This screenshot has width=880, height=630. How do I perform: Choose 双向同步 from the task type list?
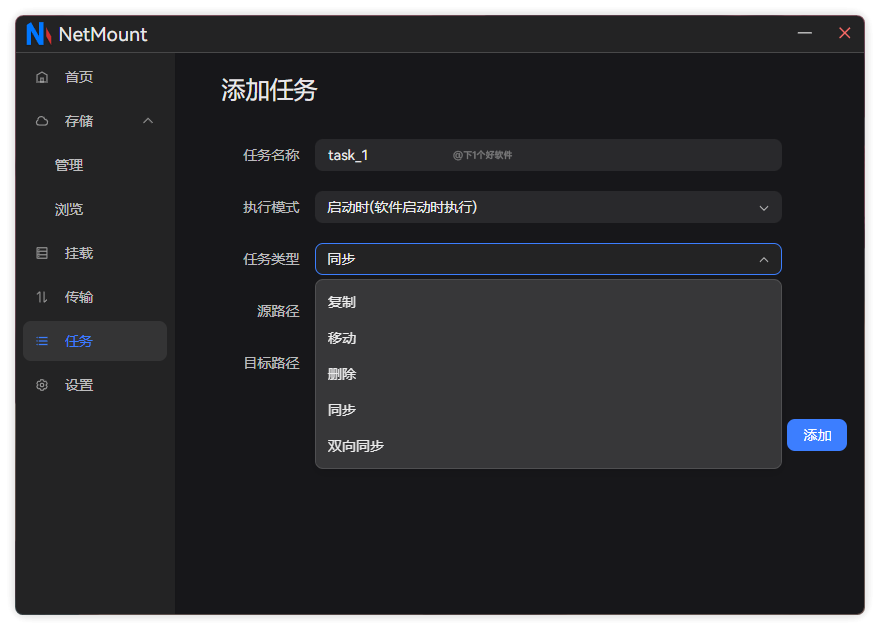coord(548,446)
